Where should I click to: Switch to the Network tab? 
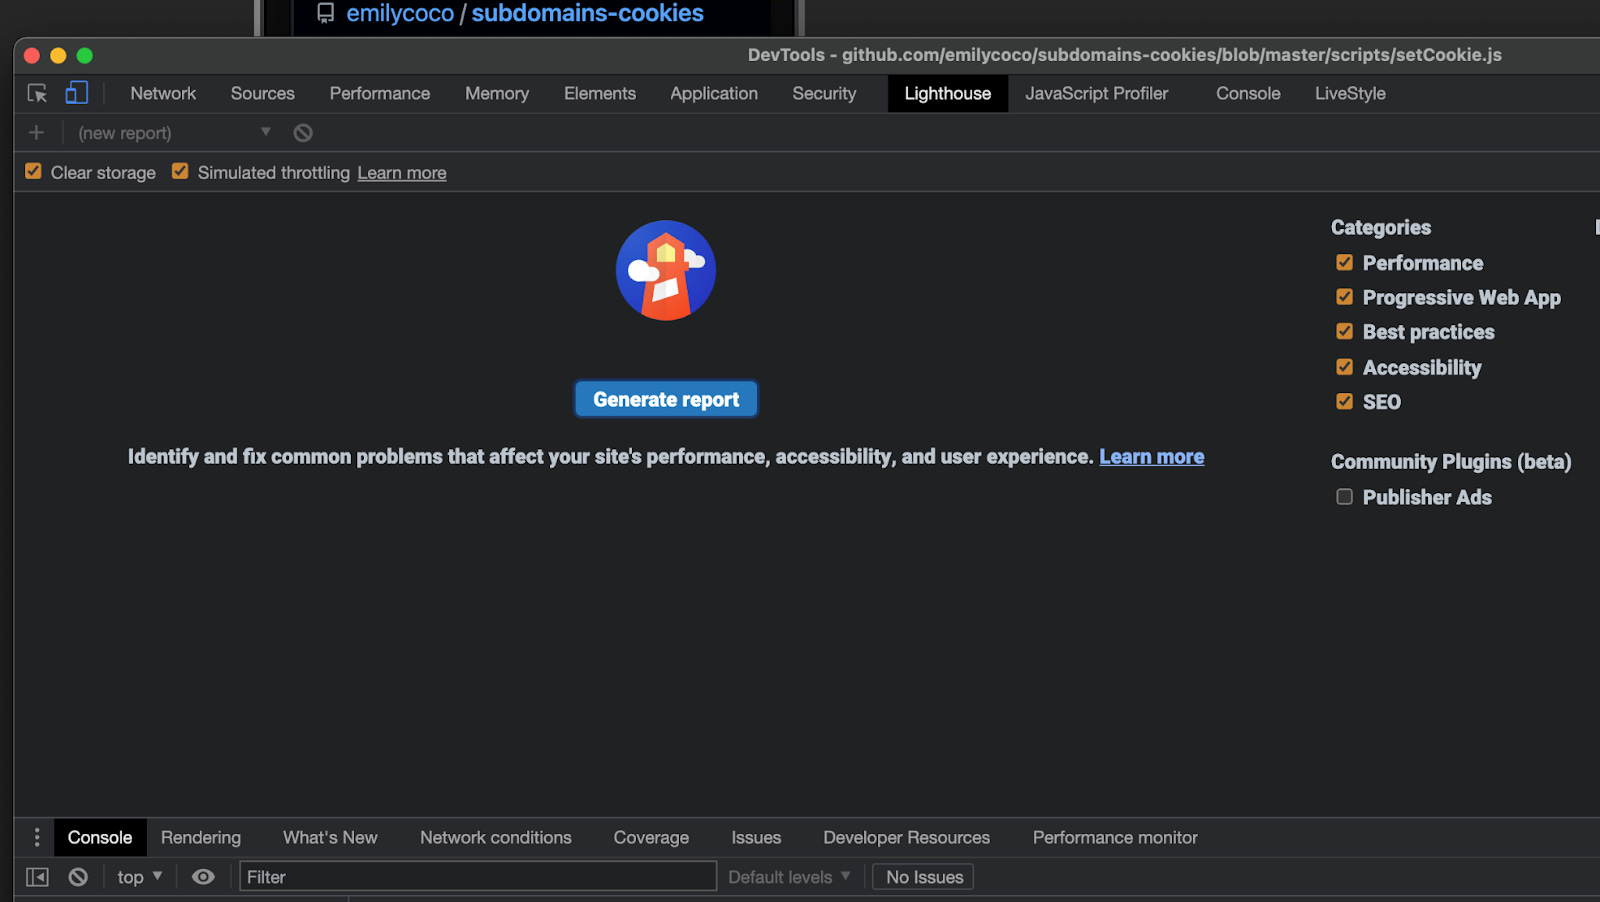[163, 93]
